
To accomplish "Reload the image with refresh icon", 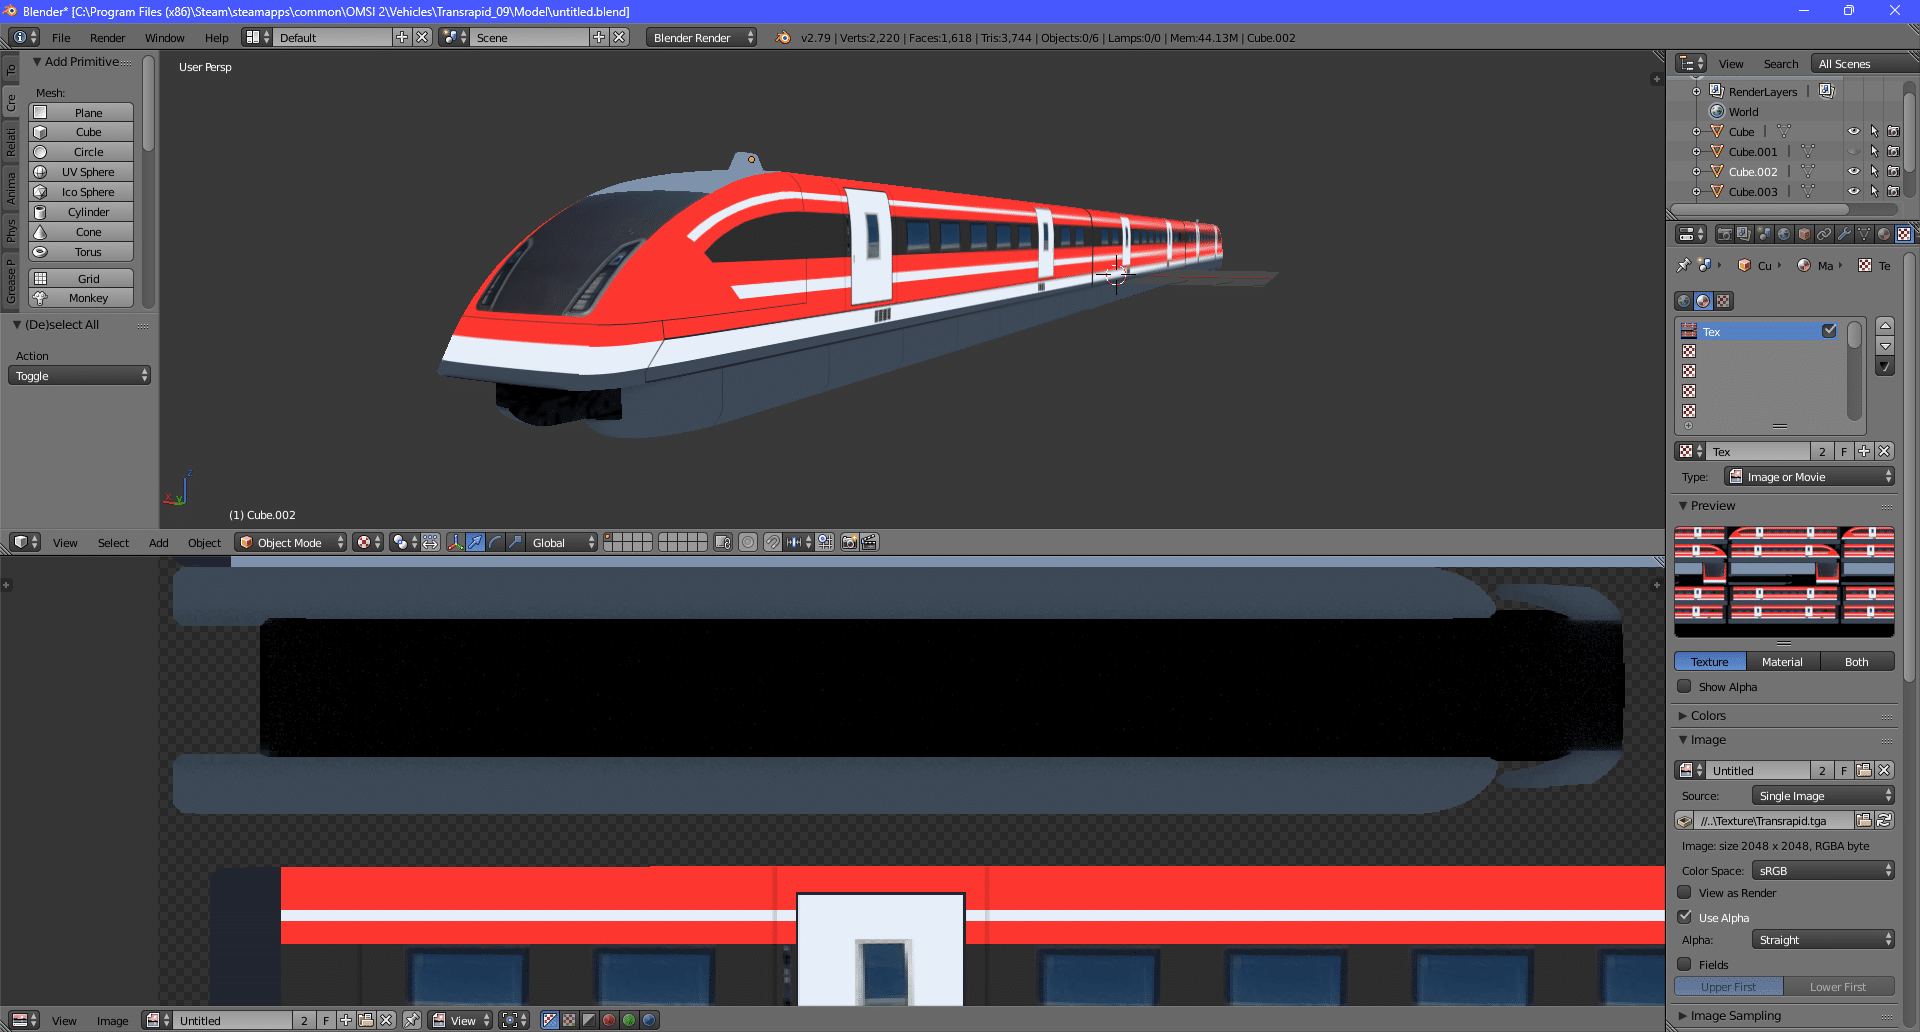I will [x=1884, y=821].
